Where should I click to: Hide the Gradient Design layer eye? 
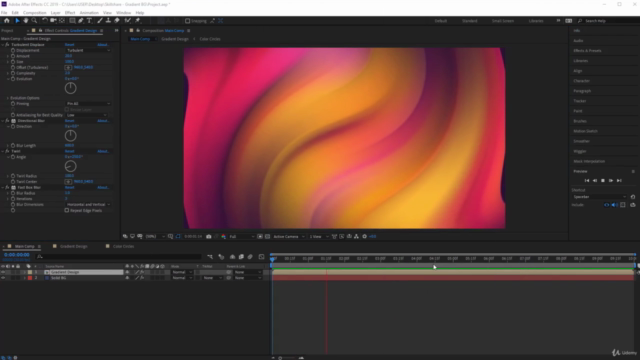tap(3, 272)
